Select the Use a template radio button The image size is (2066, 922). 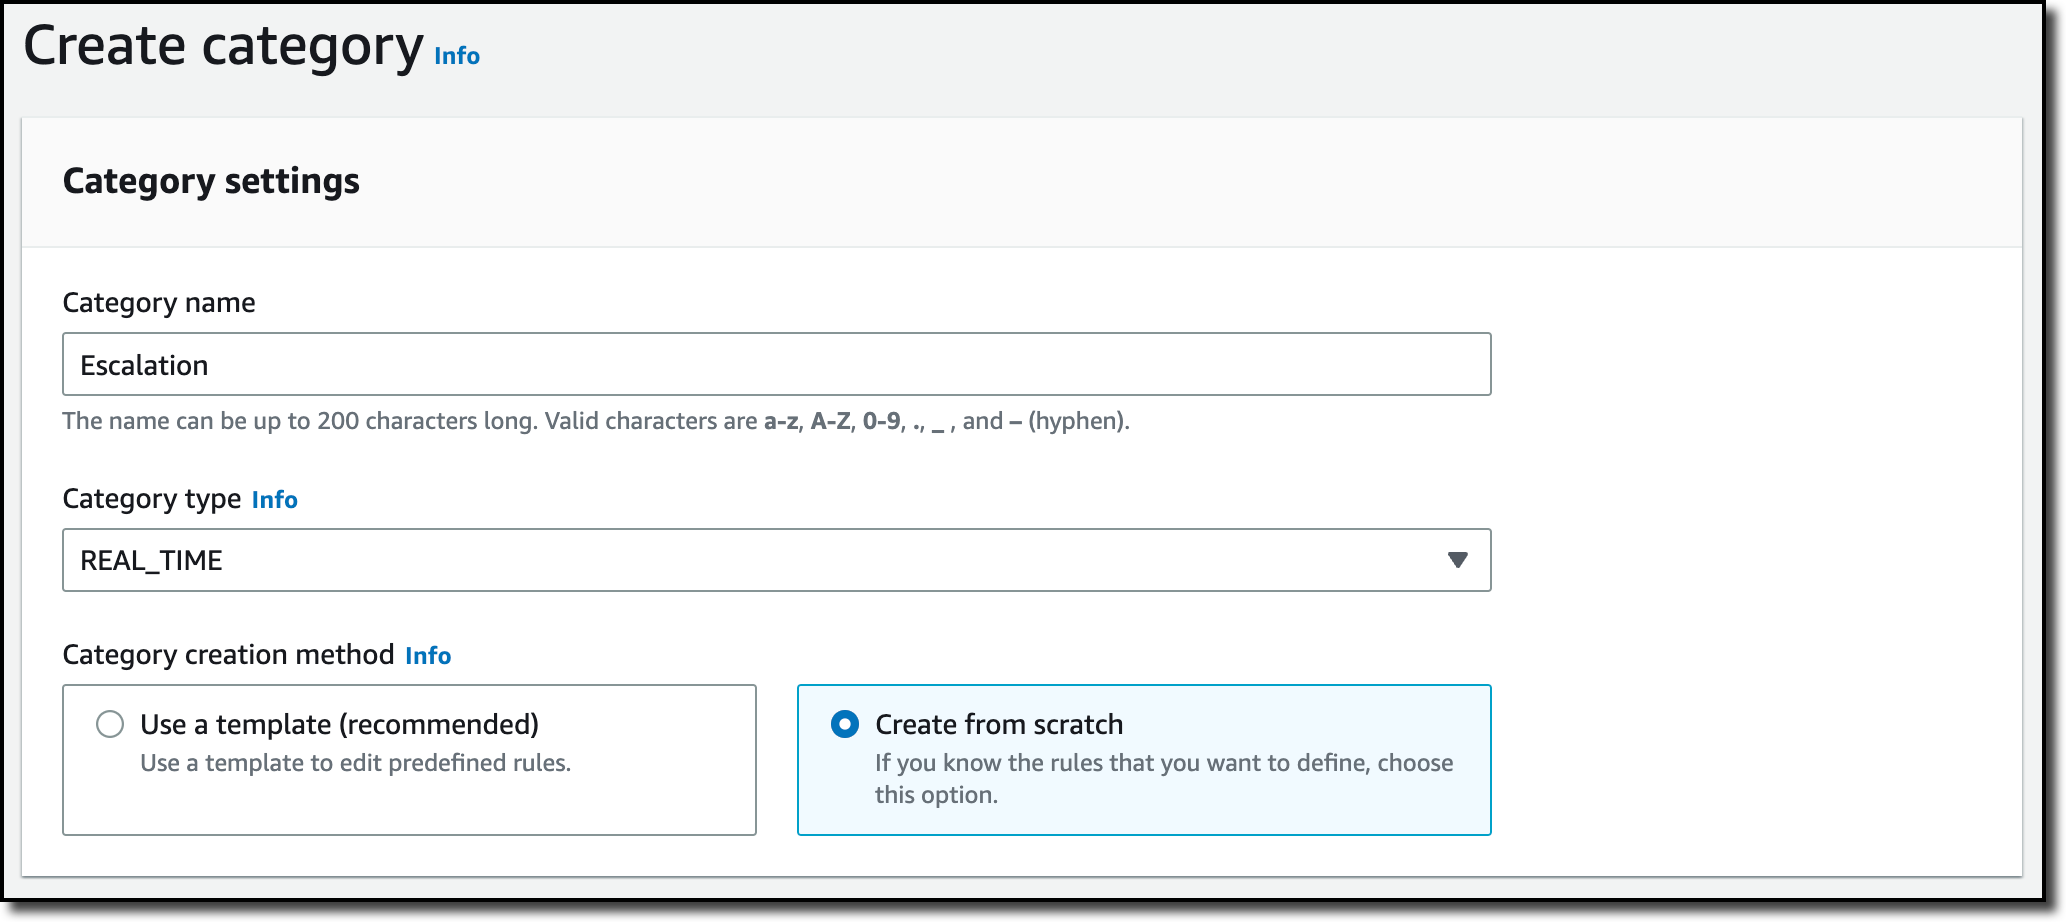(110, 724)
